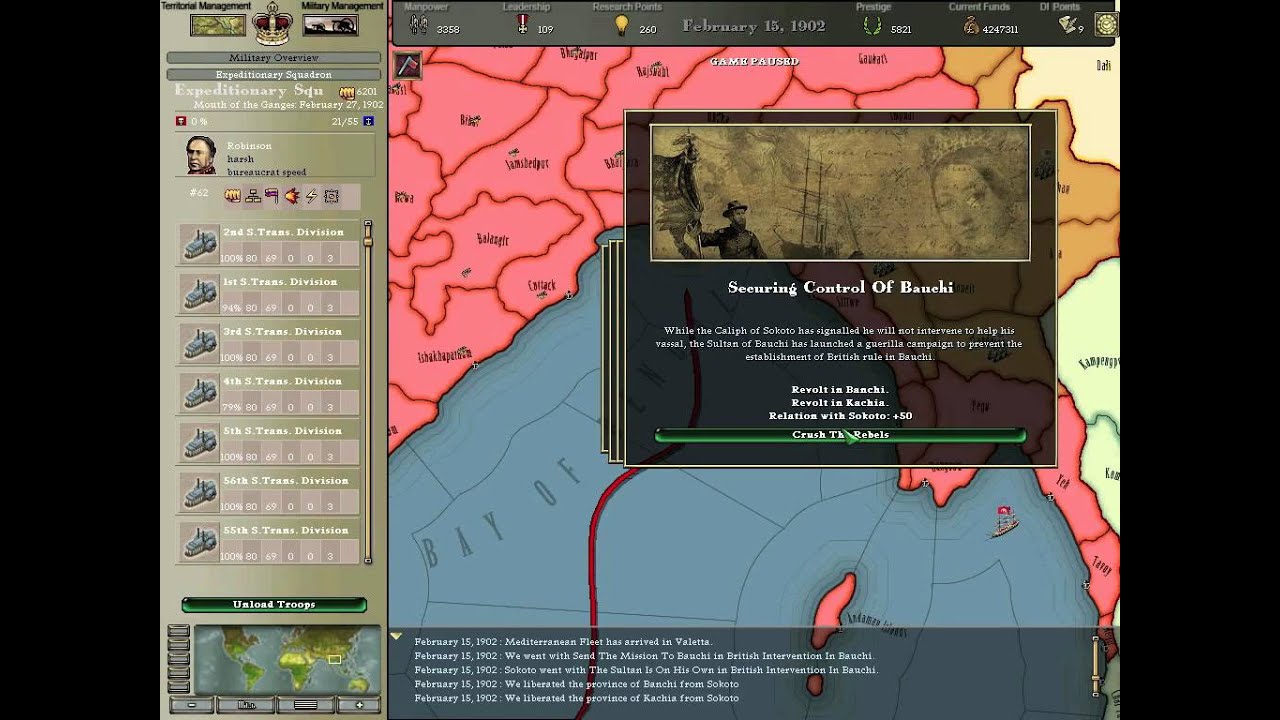
Task: Open the Expeditionary Squadron tab
Action: click(273, 74)
